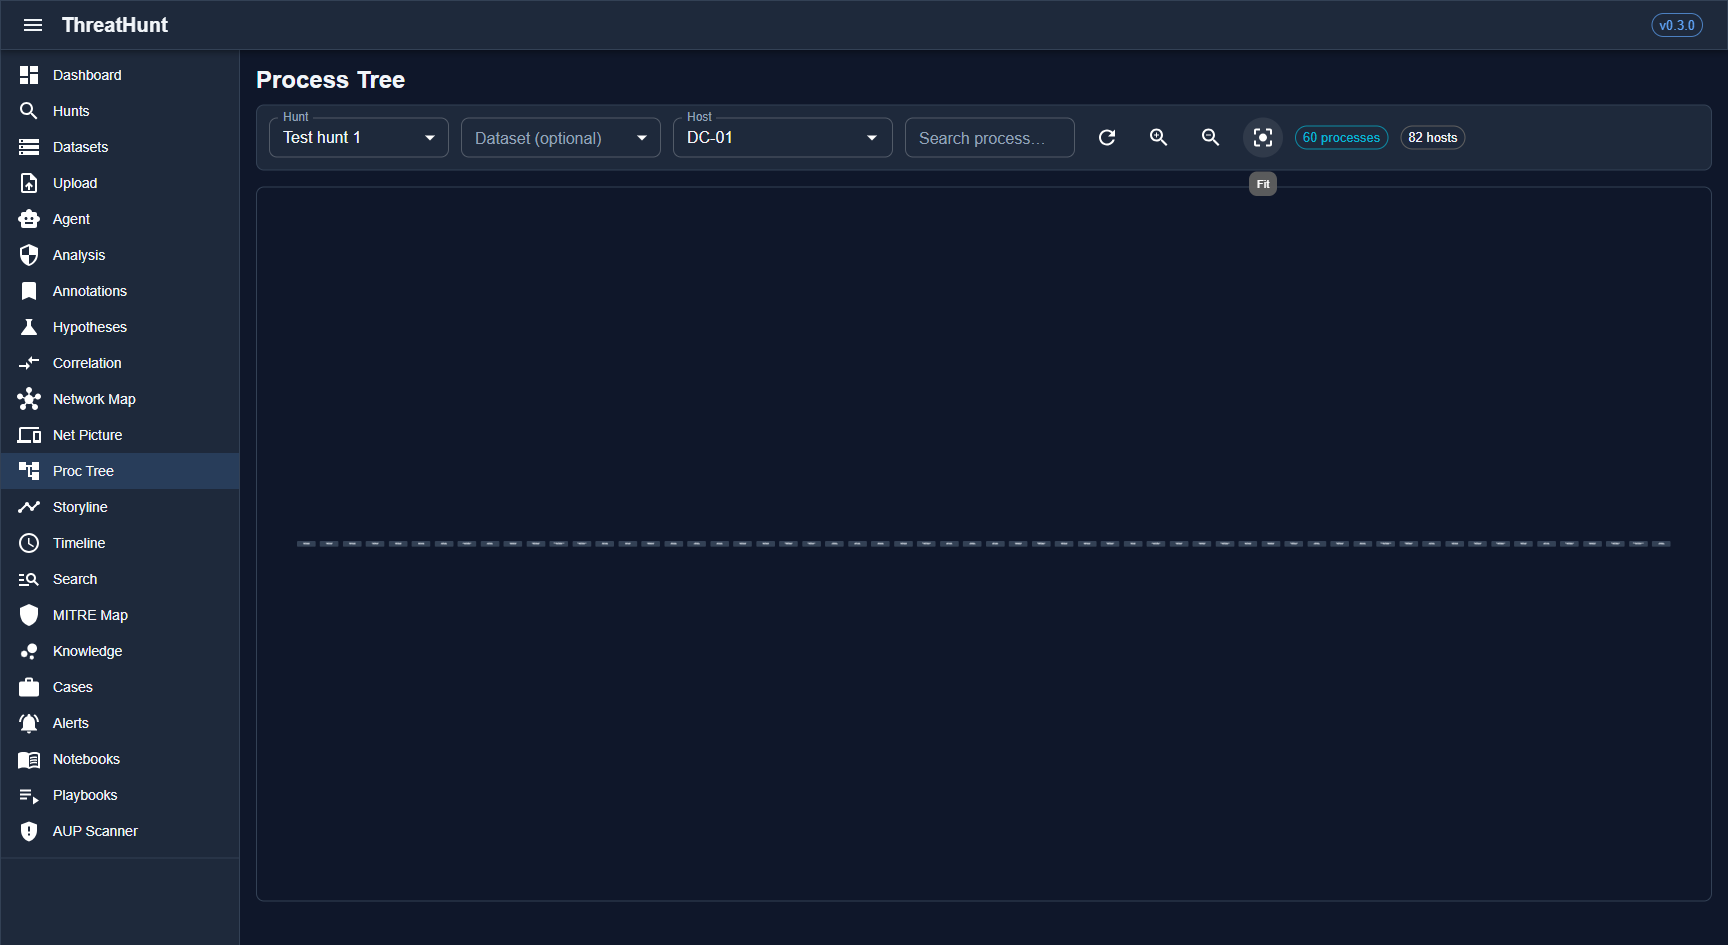This screenshot has height=945, width=1728.
Task: Open the Search page from the sidebar
Action: coord(120,579)
